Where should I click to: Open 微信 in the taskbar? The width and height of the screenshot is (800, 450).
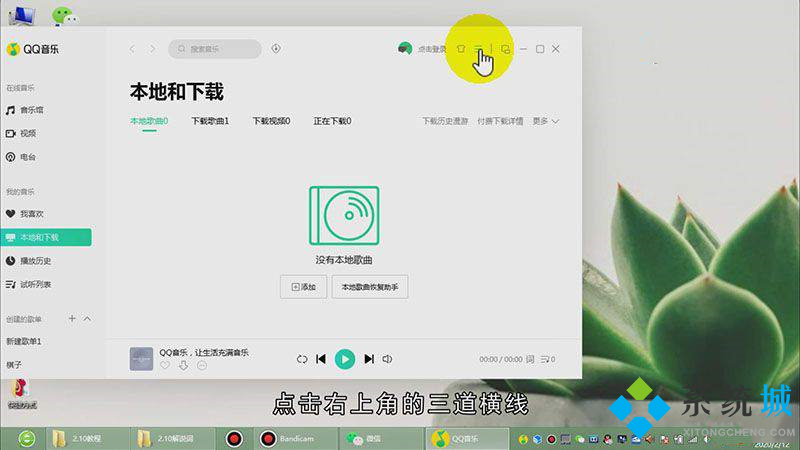[x=380, y=439]
